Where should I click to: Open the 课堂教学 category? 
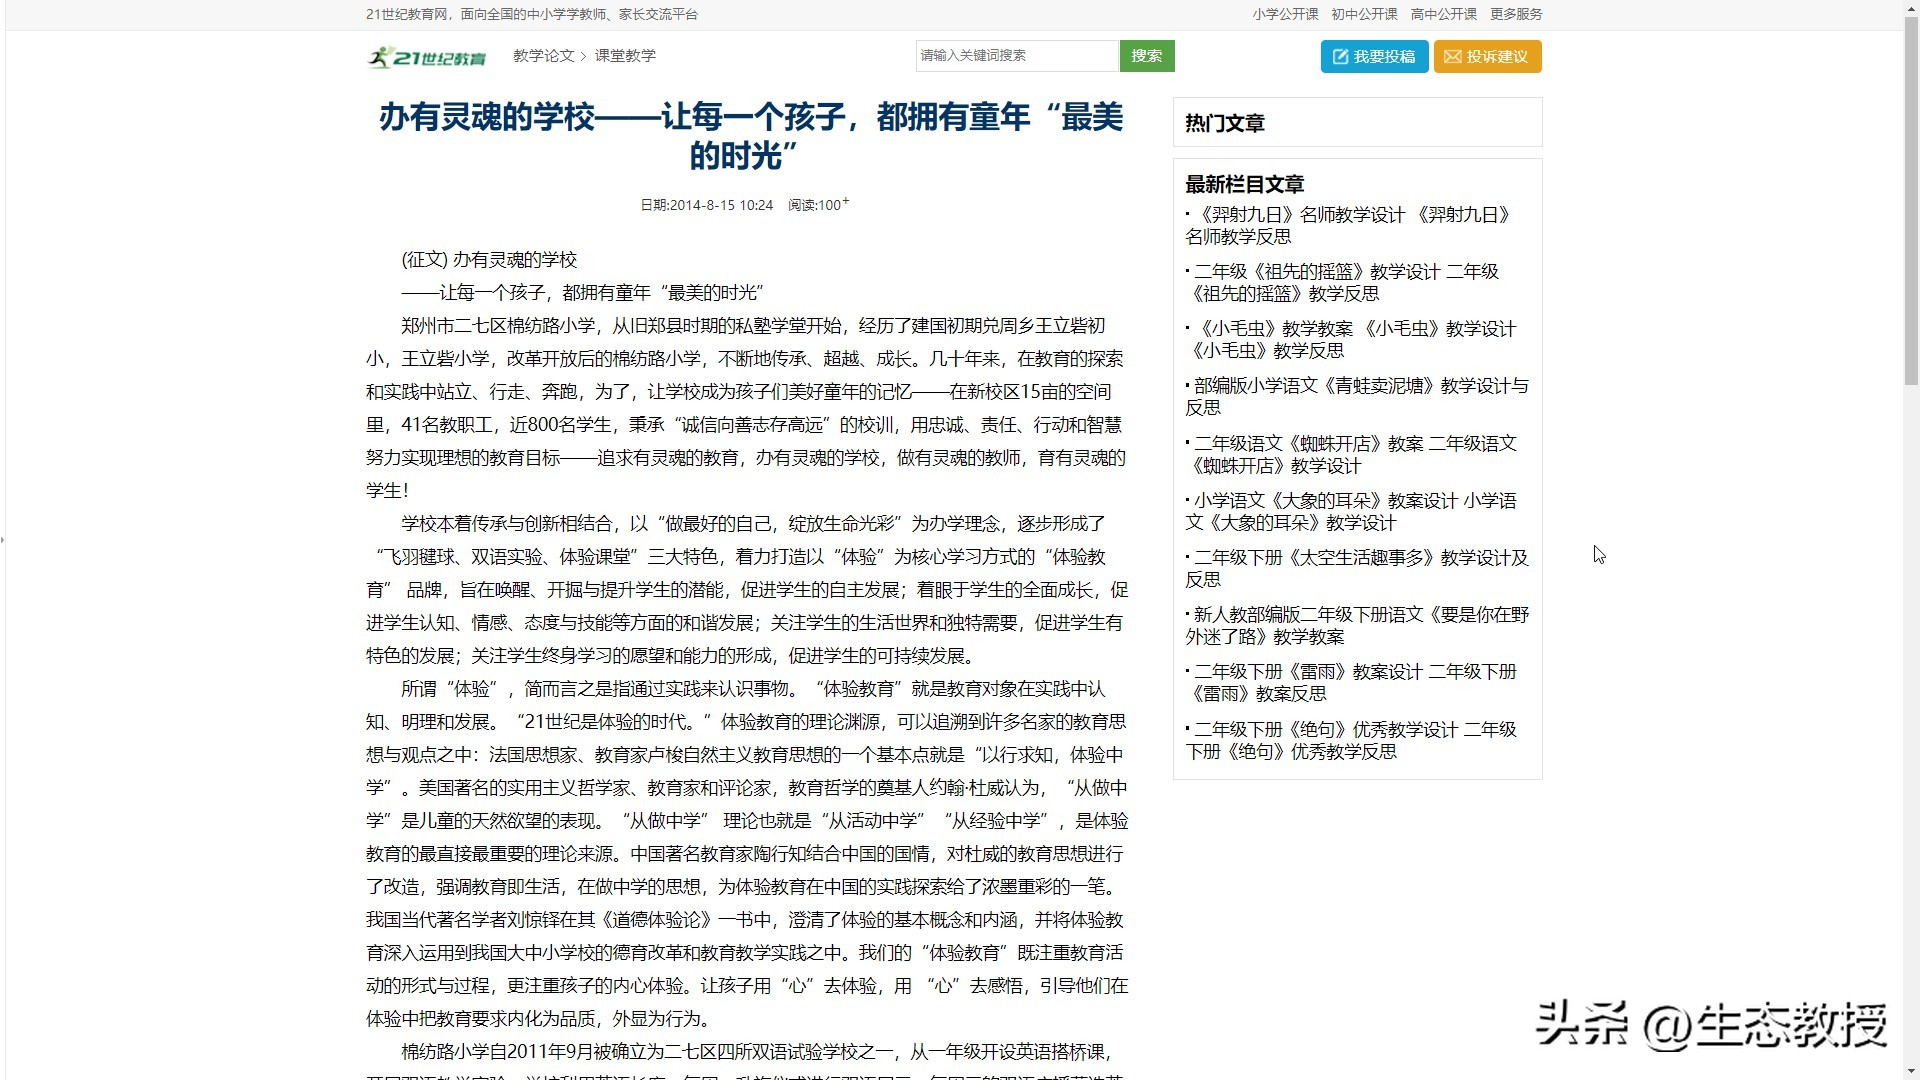coord(625,57)
